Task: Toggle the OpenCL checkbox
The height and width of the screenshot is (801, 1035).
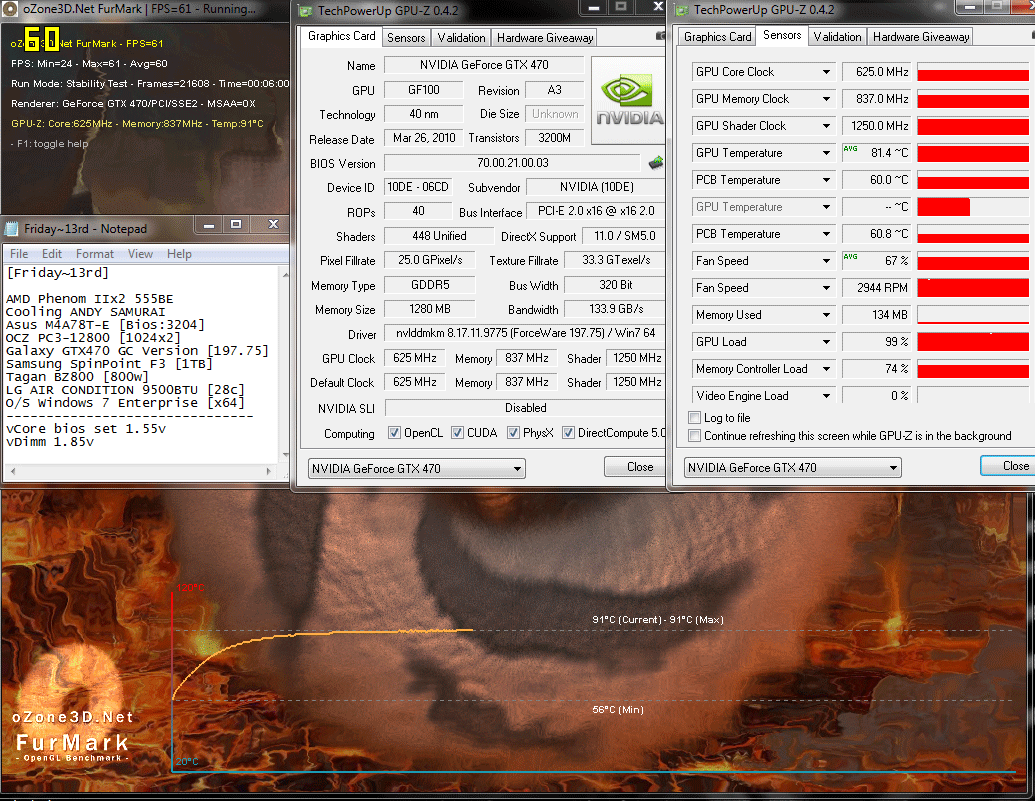Action: click(x=394, y=433)
